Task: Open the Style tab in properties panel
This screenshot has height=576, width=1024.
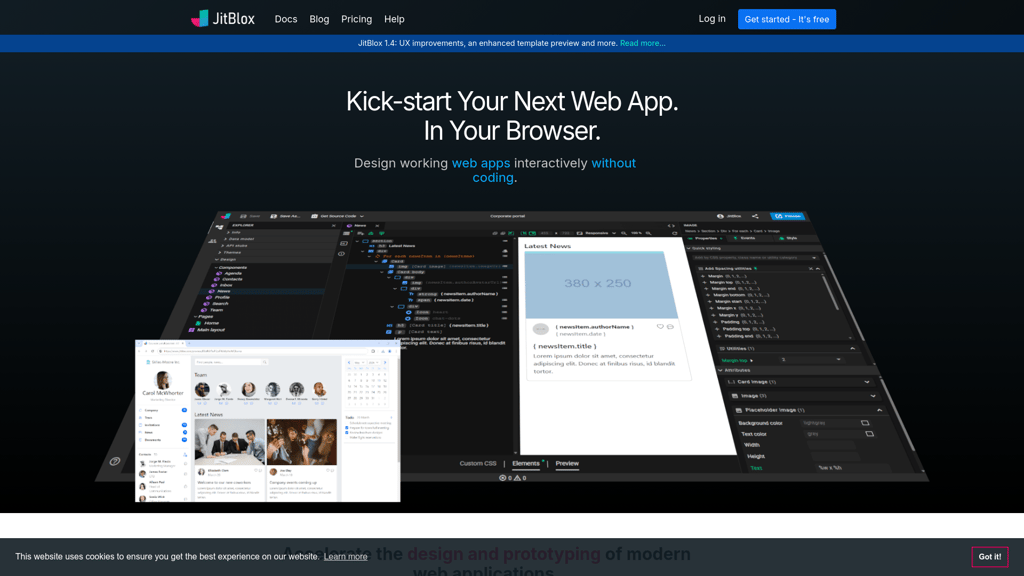Action: click(x=789, y=238)
